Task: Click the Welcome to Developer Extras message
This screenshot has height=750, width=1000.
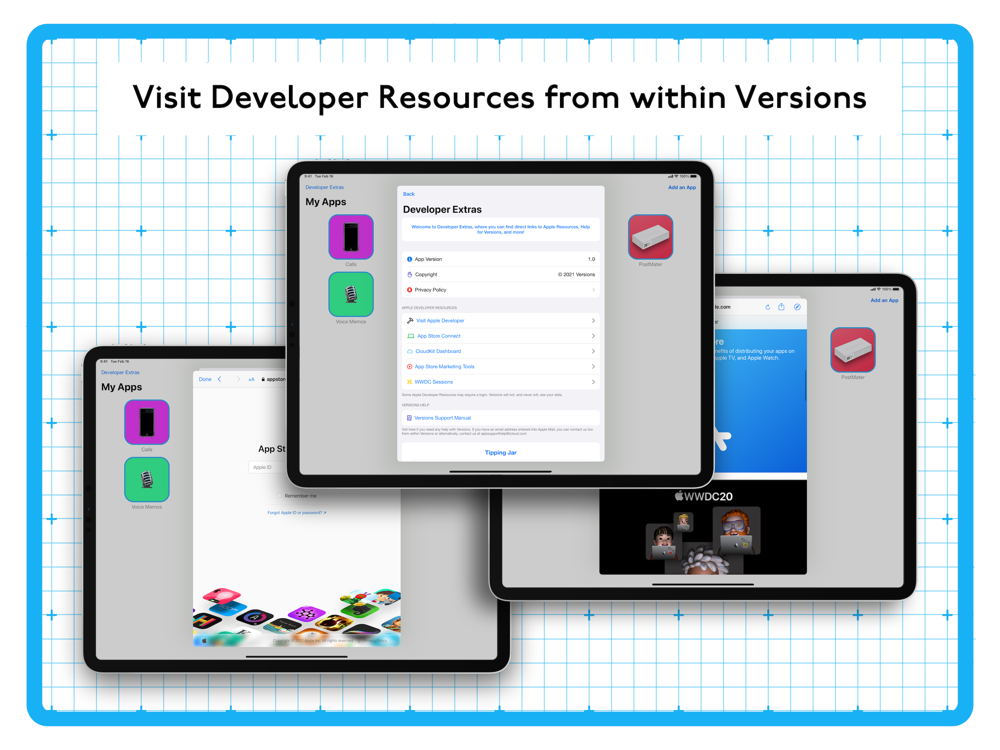Action: (x=501, y=230)
